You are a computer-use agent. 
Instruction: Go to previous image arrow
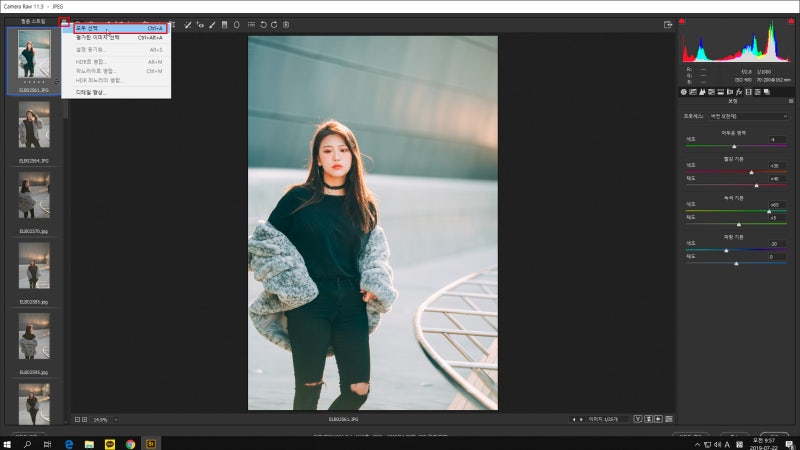[574, 419]
